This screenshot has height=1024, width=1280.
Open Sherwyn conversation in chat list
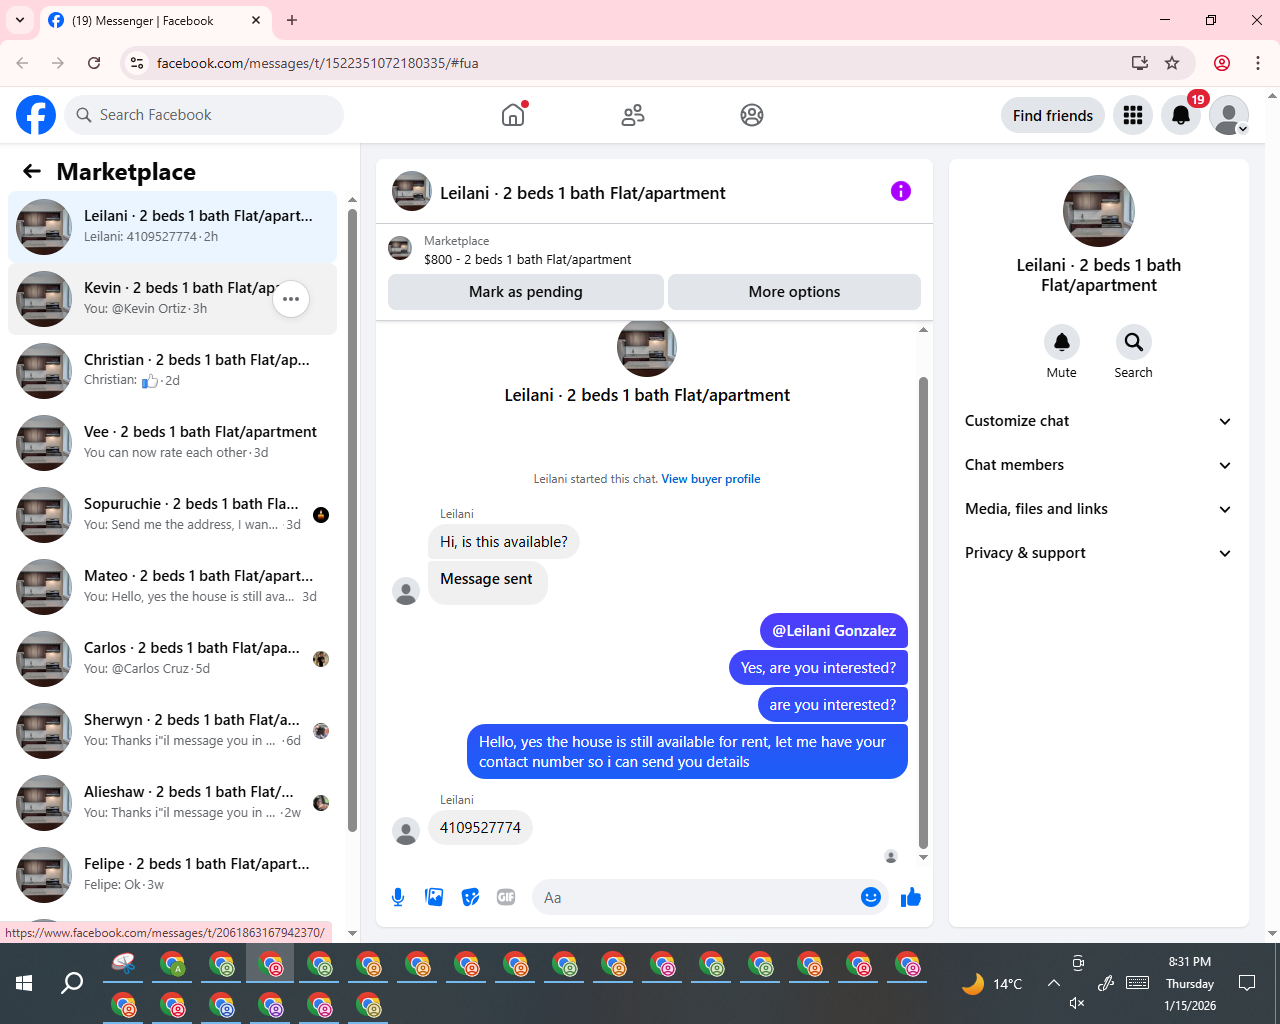172,731
